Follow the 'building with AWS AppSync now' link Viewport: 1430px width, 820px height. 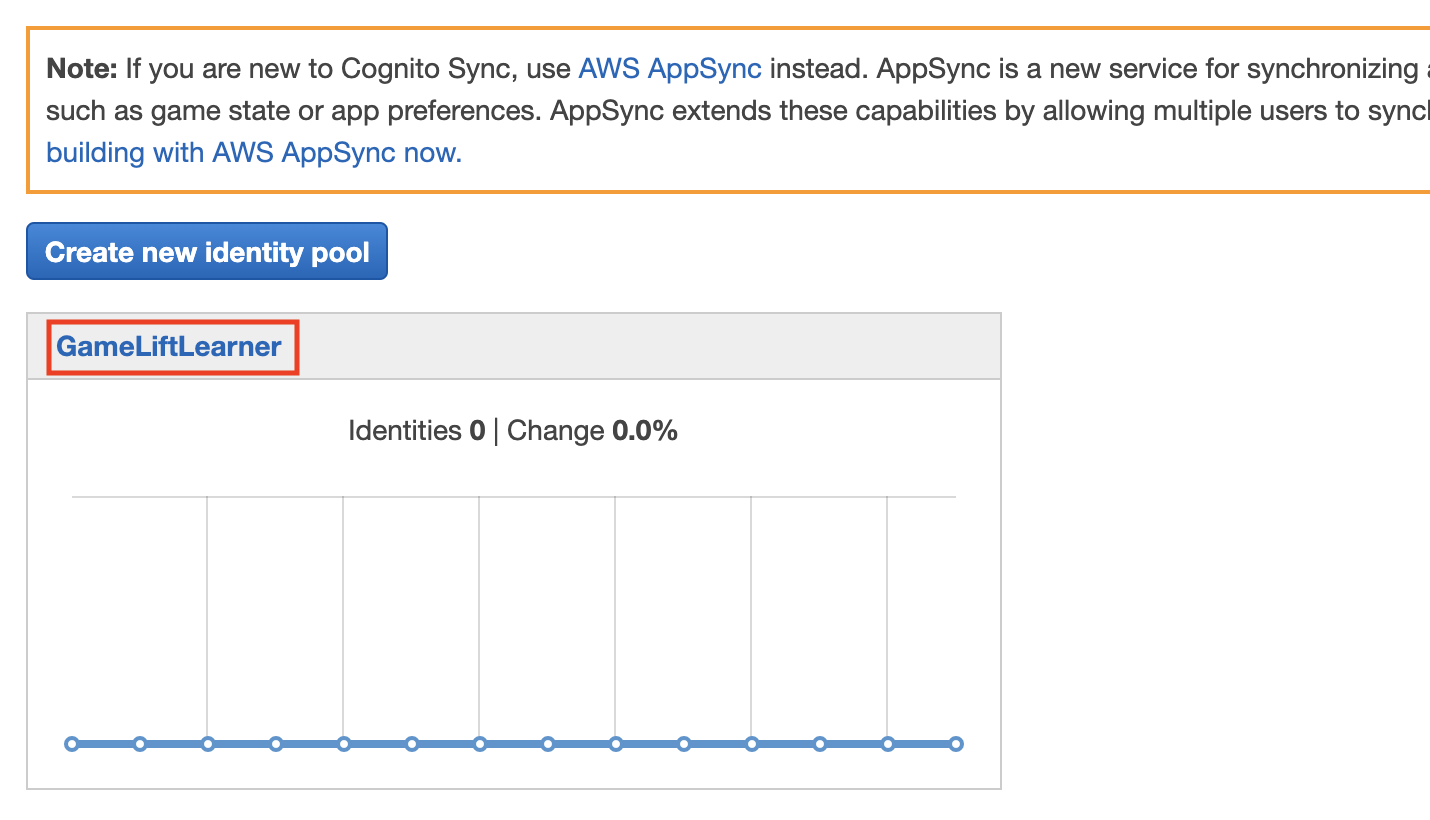254,153
